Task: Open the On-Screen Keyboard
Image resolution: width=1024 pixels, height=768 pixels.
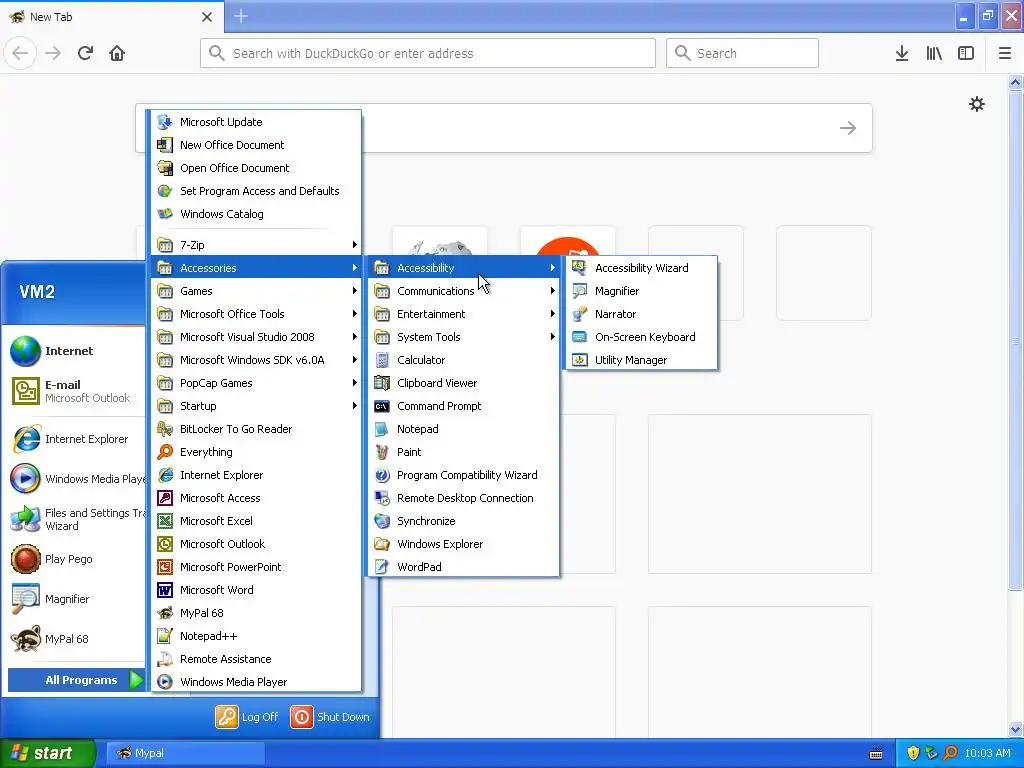Action: pos(641,337)
